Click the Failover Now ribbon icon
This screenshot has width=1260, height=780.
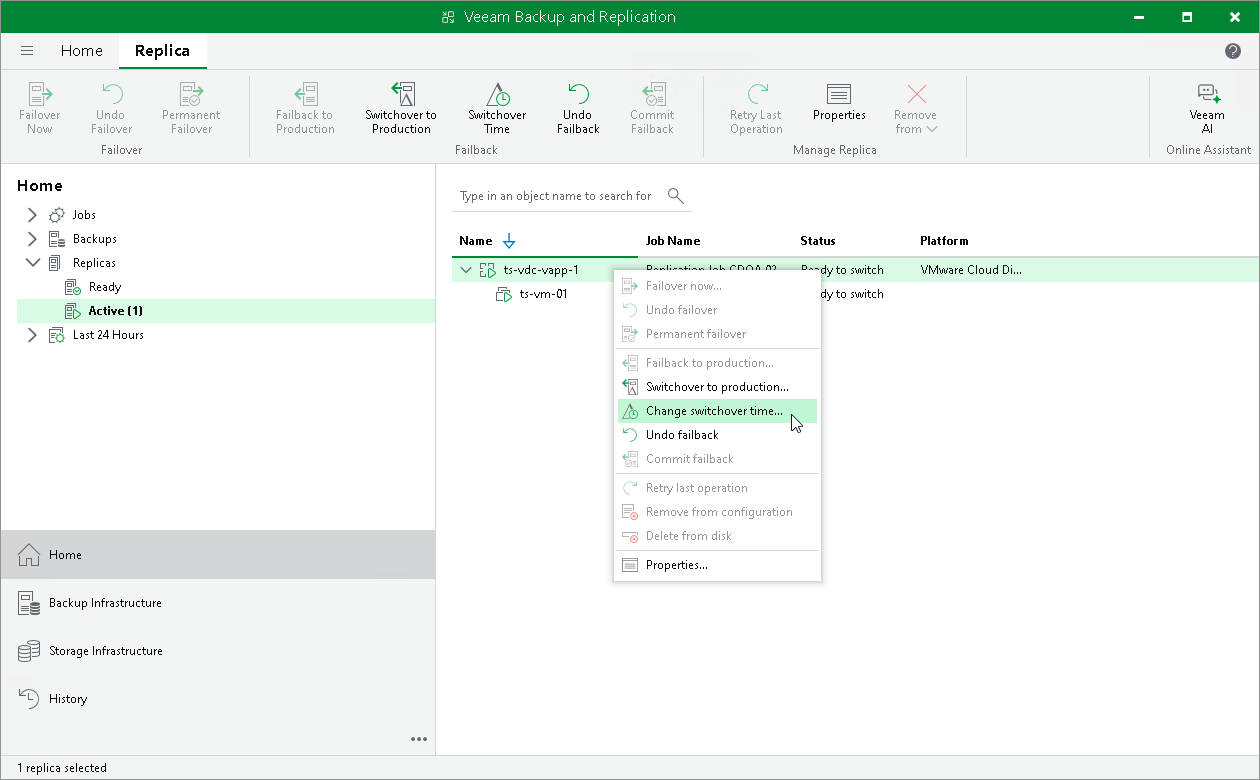pyautogui.click(x=40, y=94)
